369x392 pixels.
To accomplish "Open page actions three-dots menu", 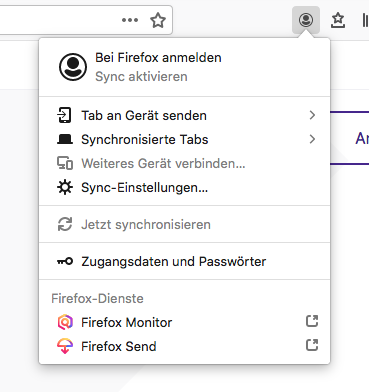I will [130, 20].
